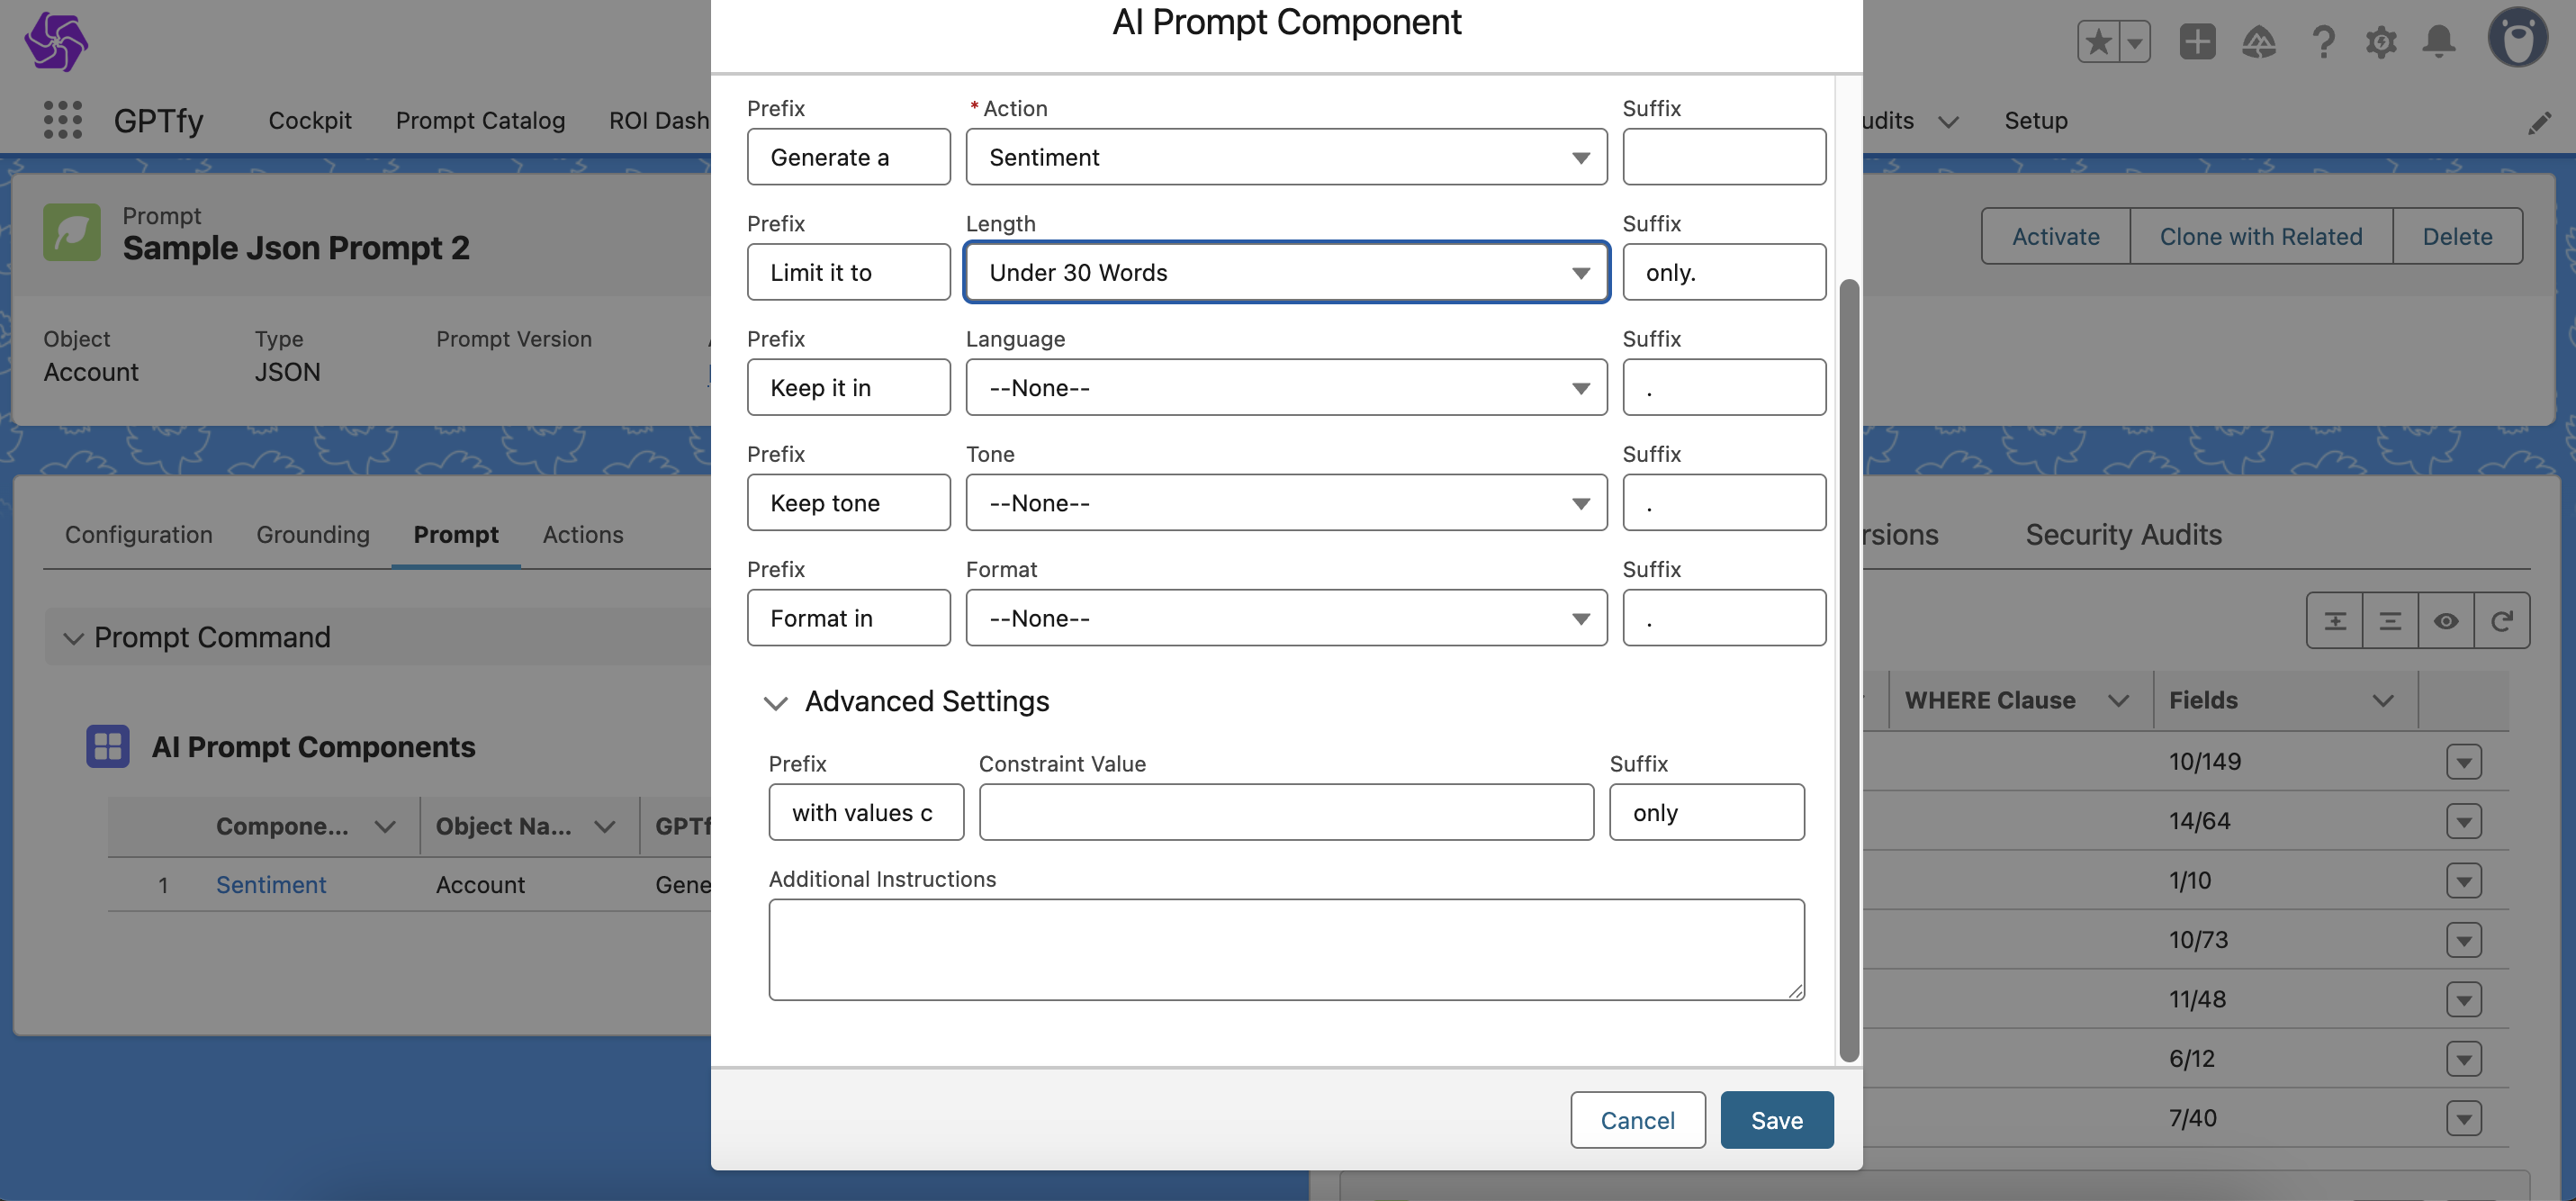
Task: Open the Object Name column header menu
Action: (x=604, y=827)
